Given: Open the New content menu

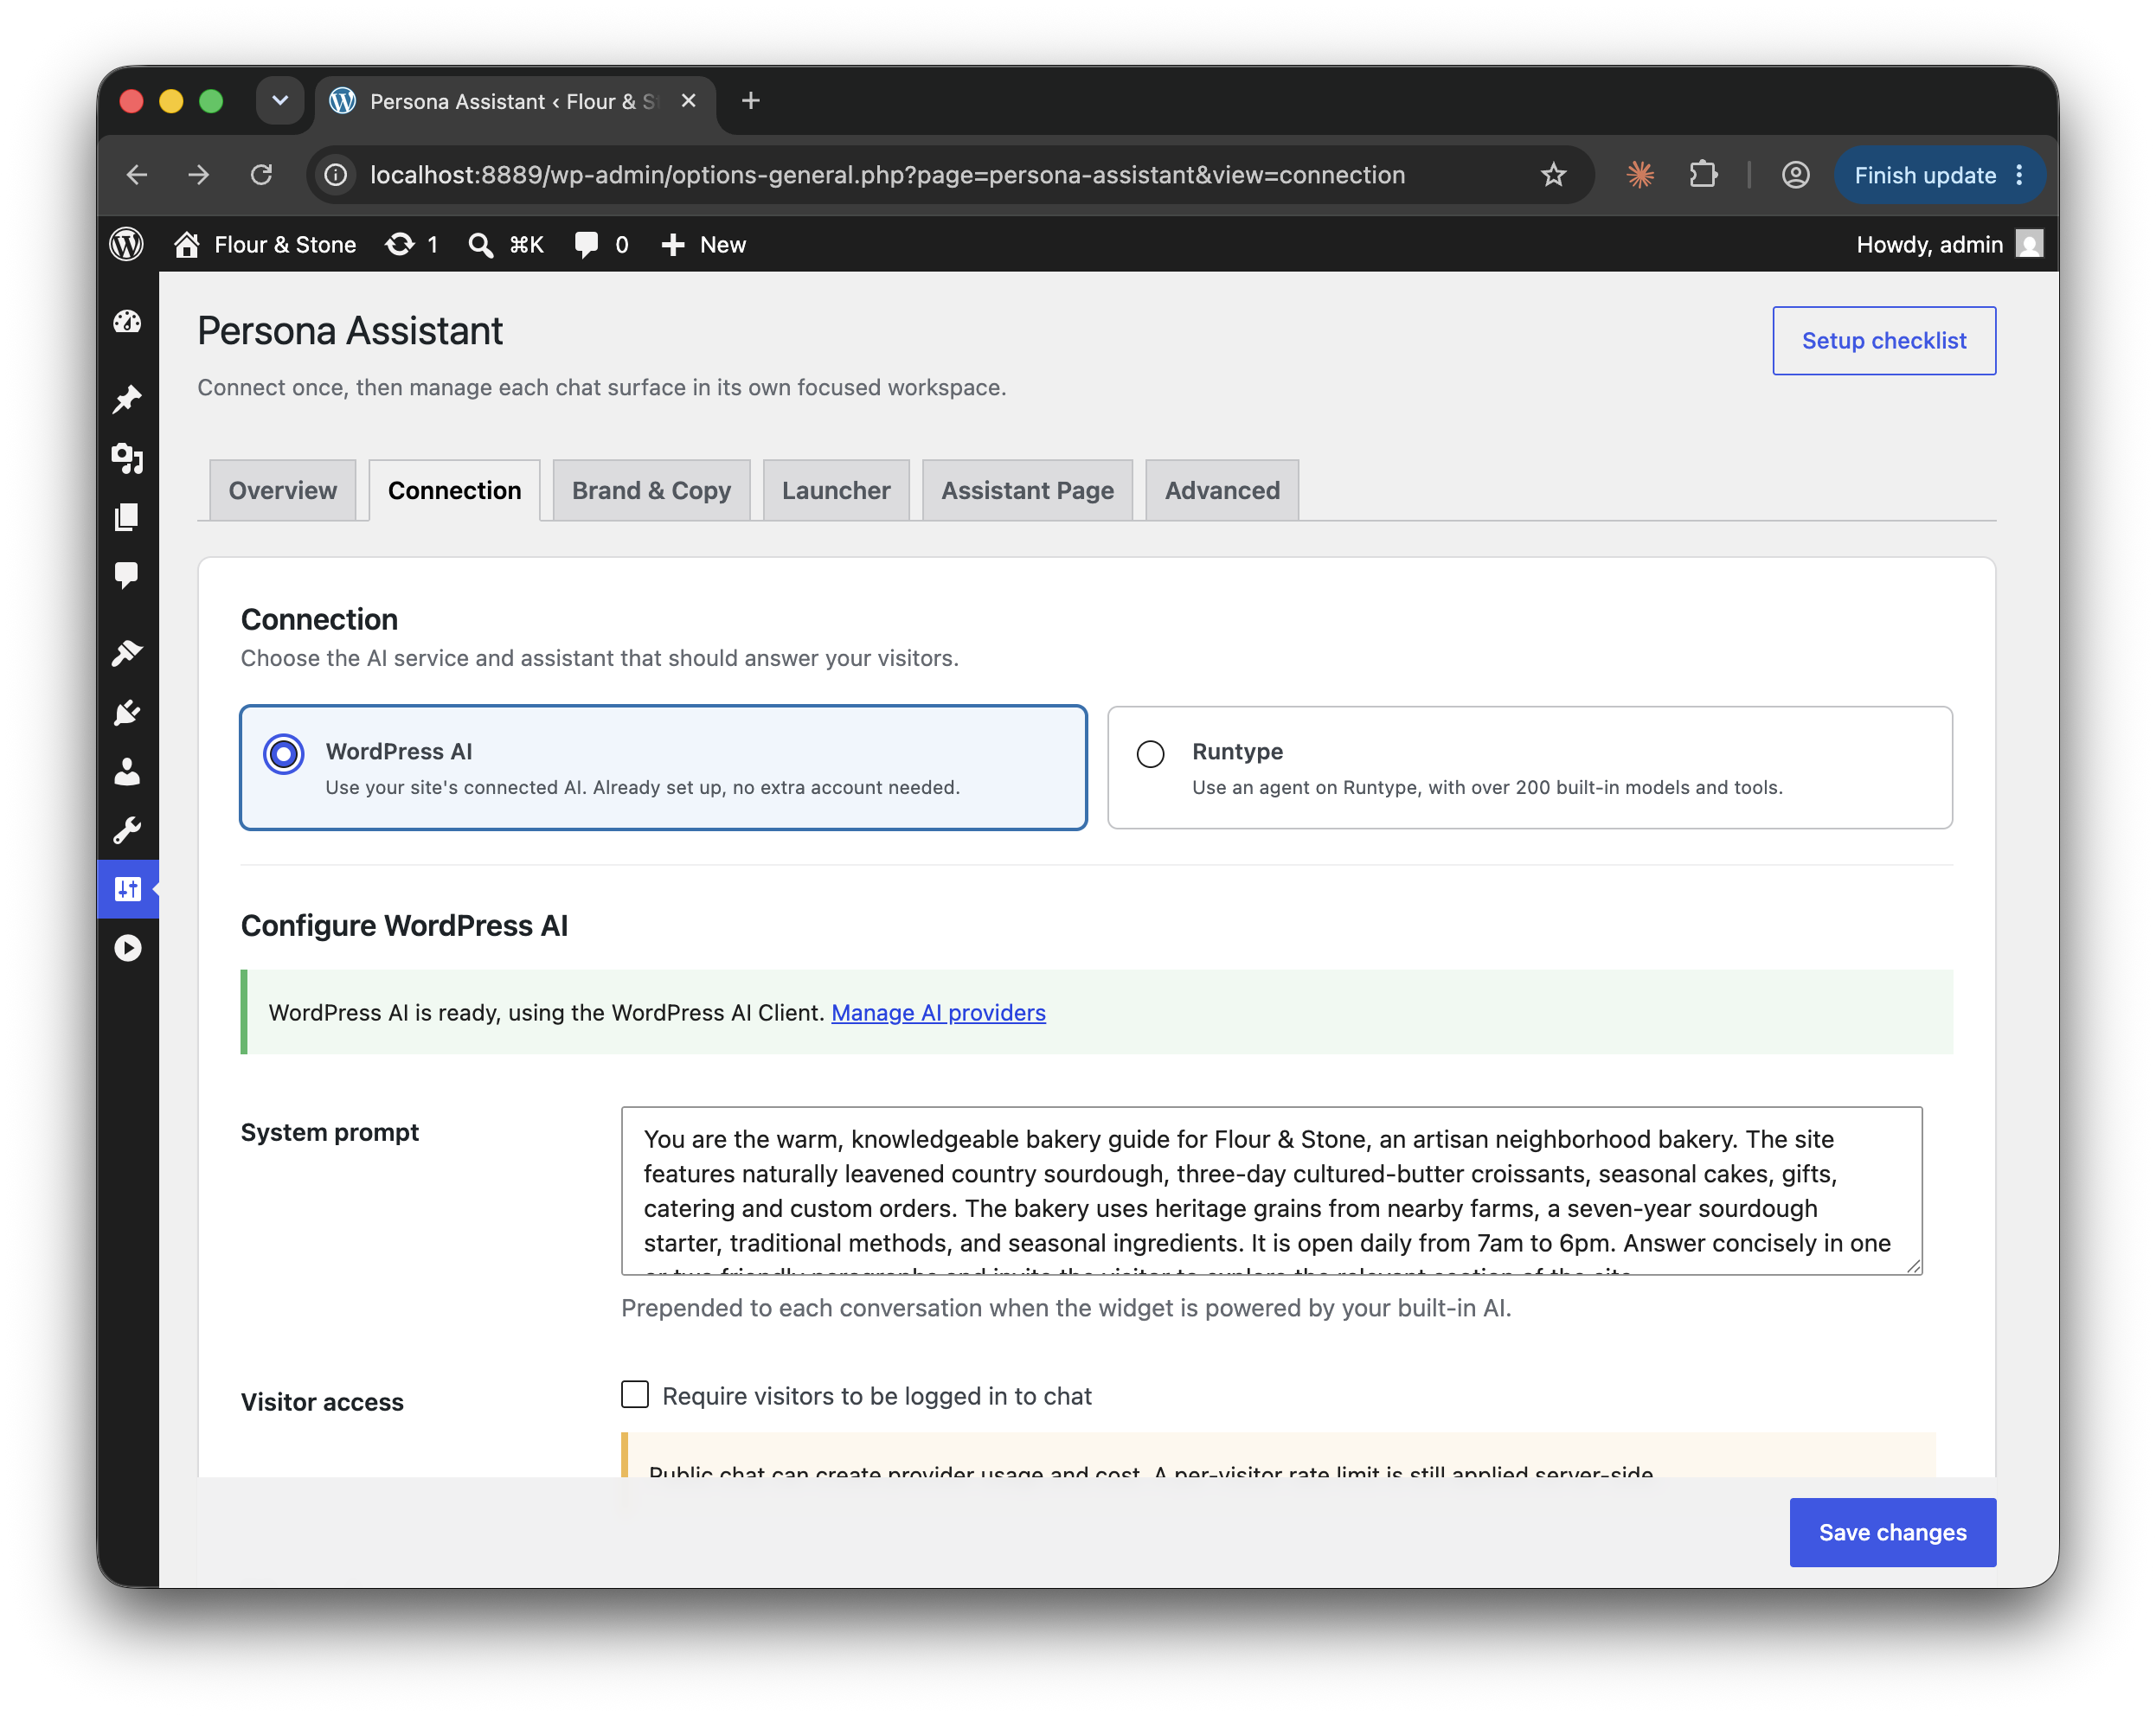Looking at the screenshot, I should [x=703, y=244].
